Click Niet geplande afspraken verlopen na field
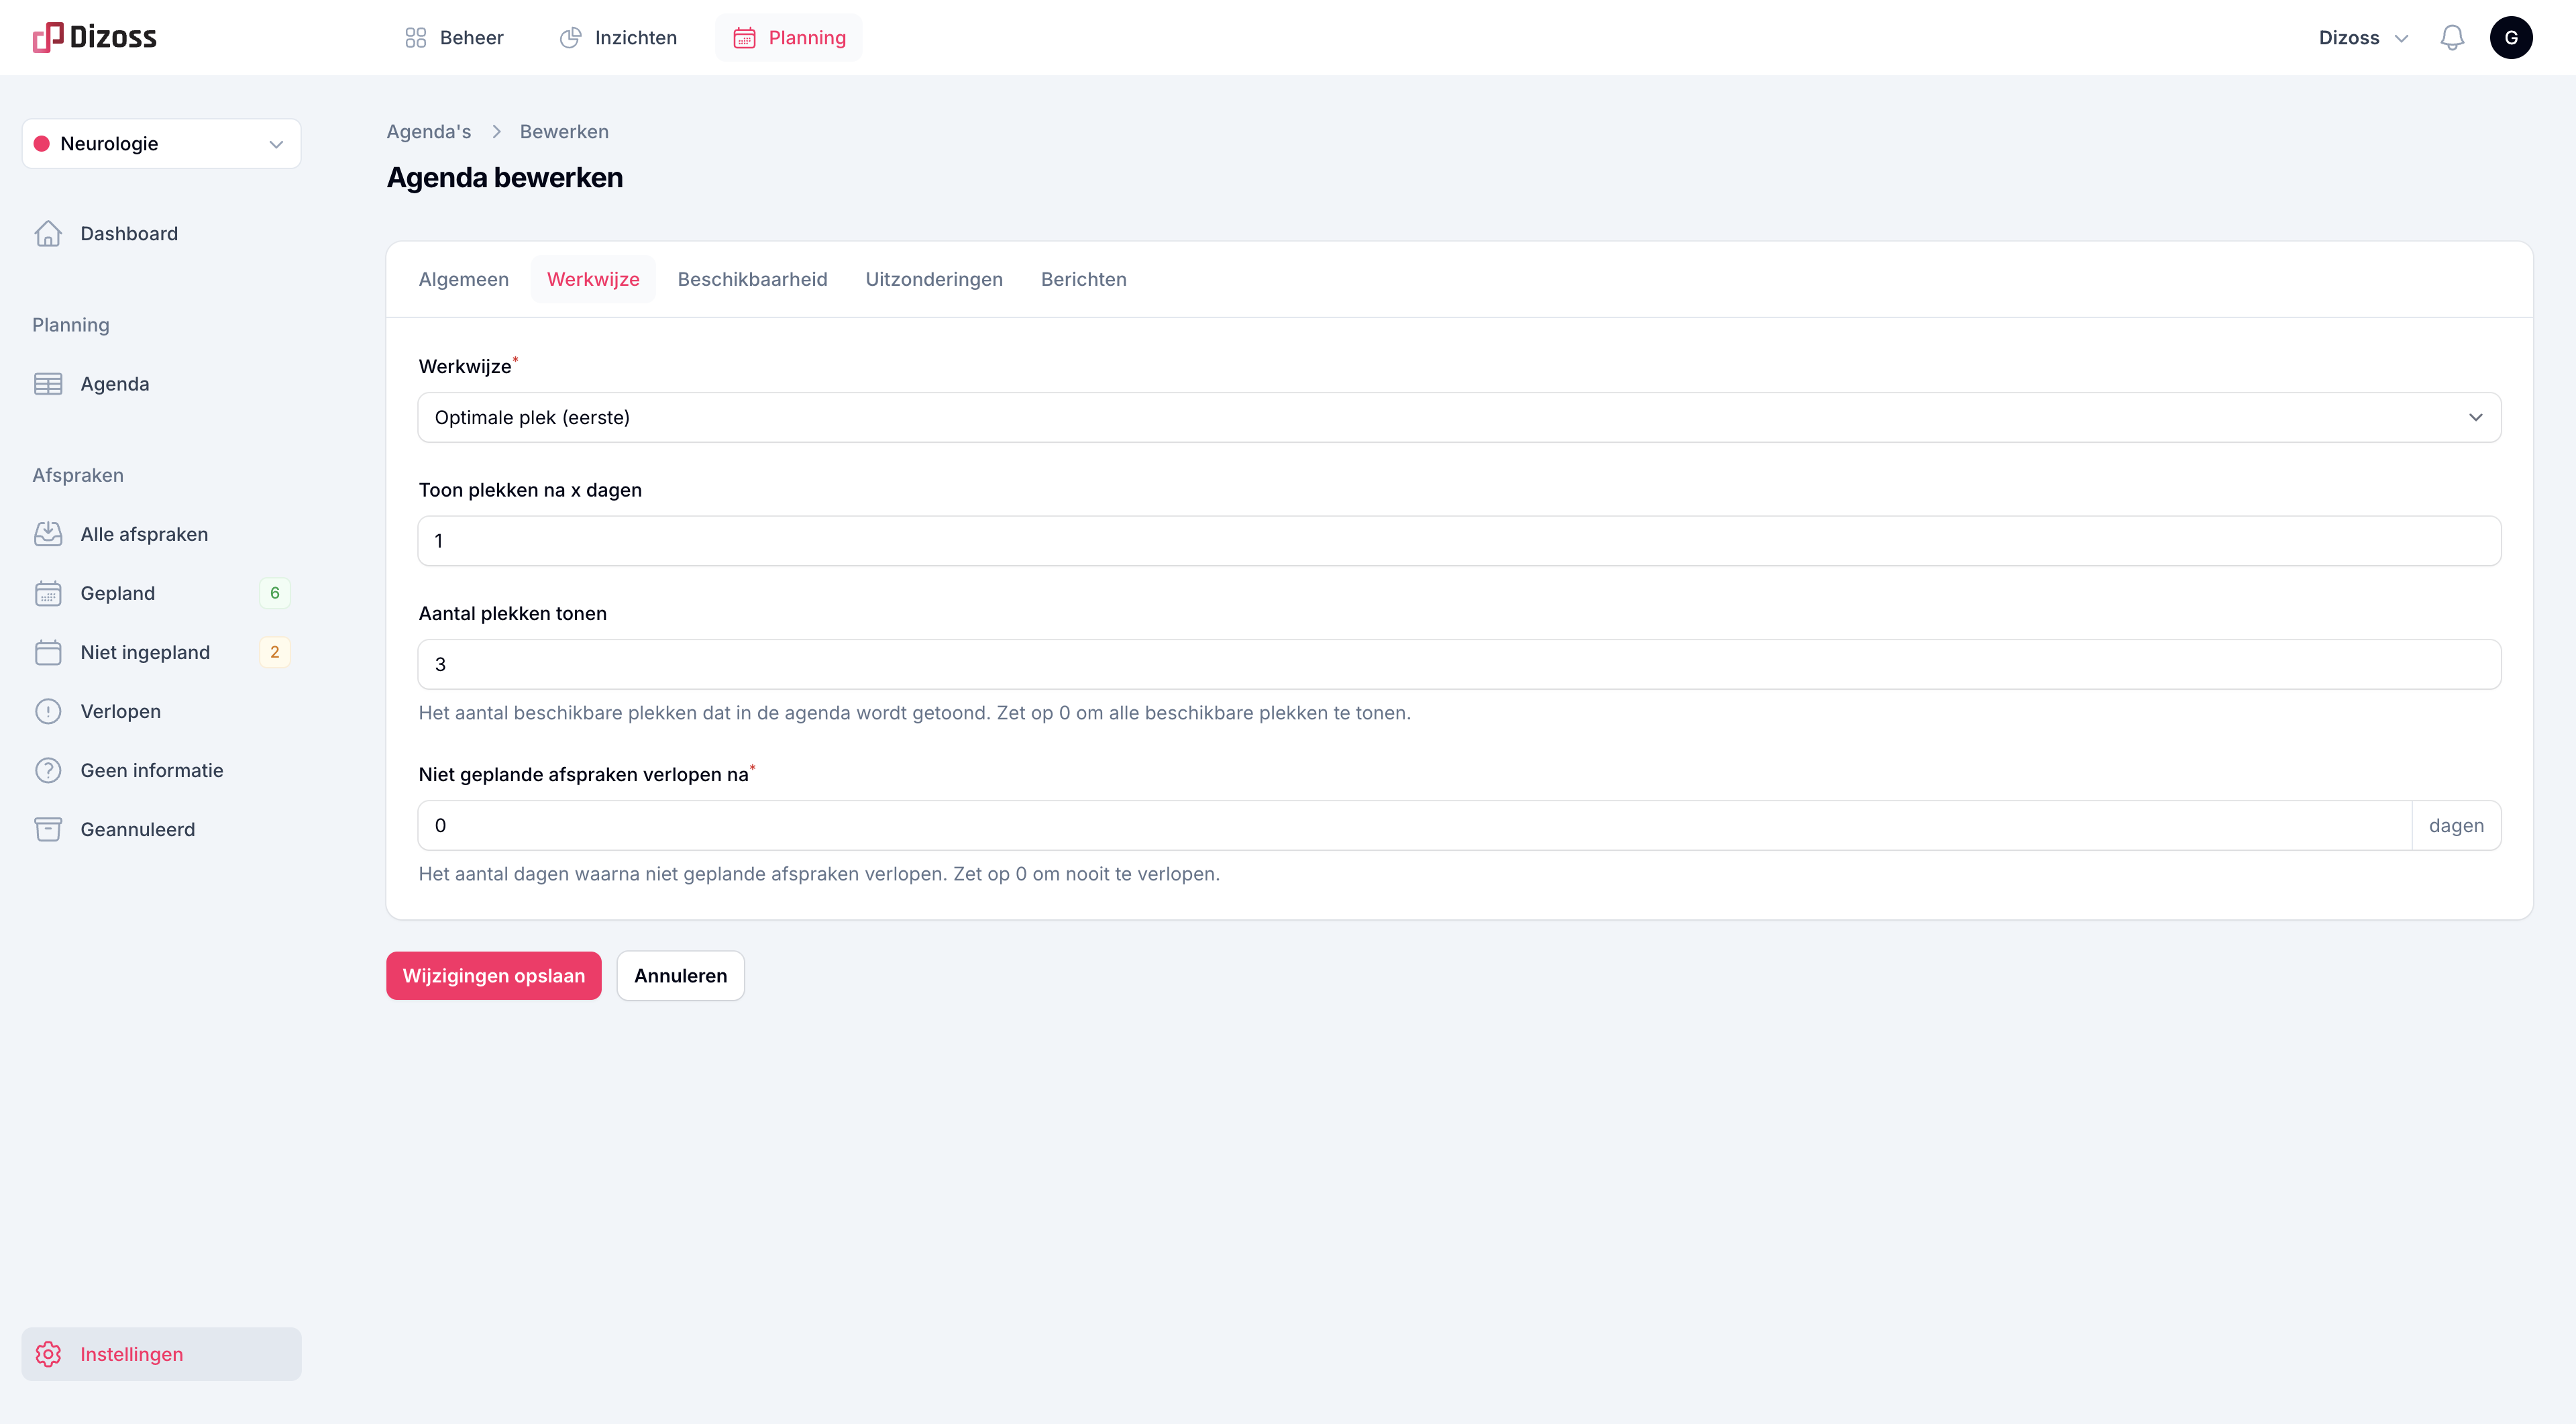Viewport: 2576px width, 1424px height. [1414, 825]
